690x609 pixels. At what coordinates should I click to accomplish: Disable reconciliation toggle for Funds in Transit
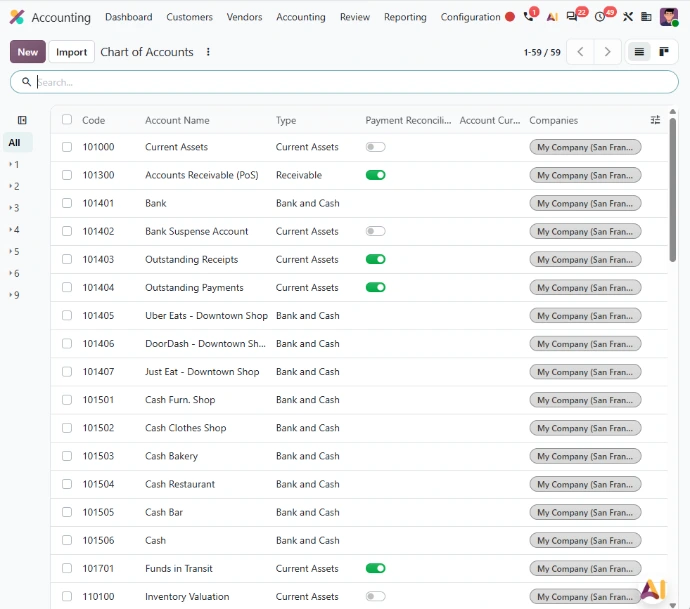pyautogui.click(x=375, y=568)
